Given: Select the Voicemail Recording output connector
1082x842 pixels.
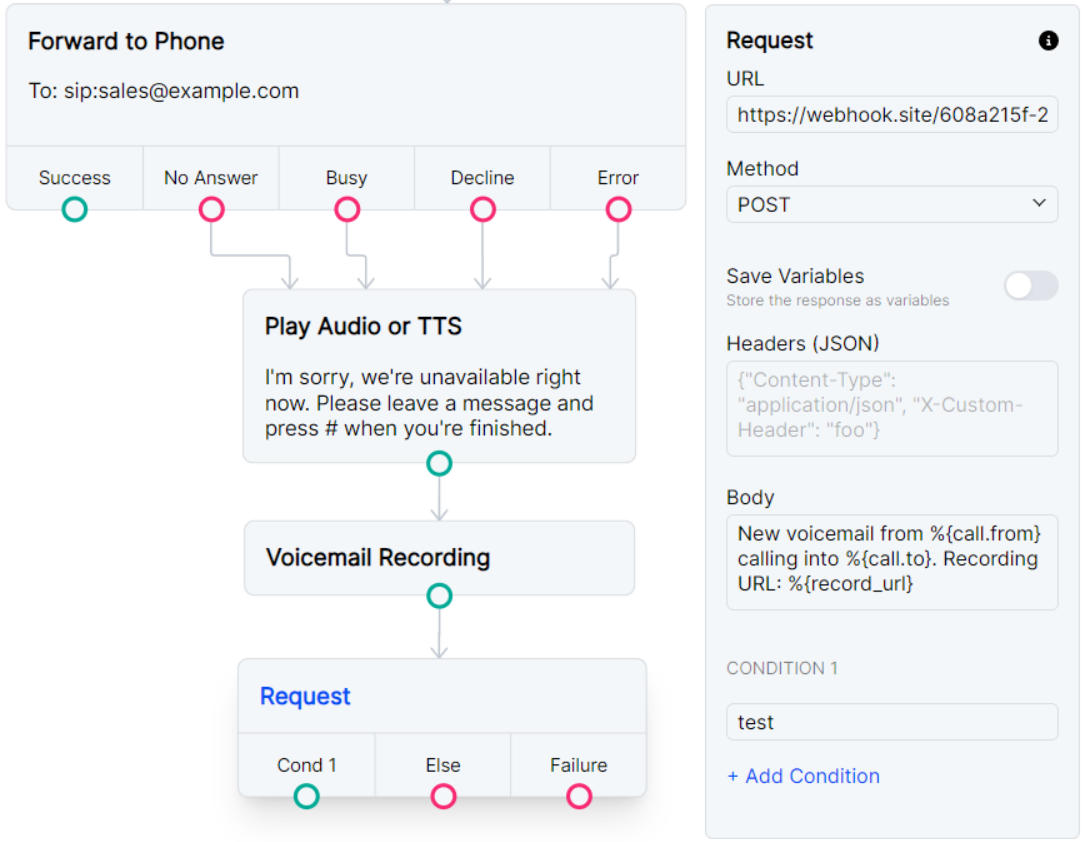Looking at the screenshot, I should 439,595.
